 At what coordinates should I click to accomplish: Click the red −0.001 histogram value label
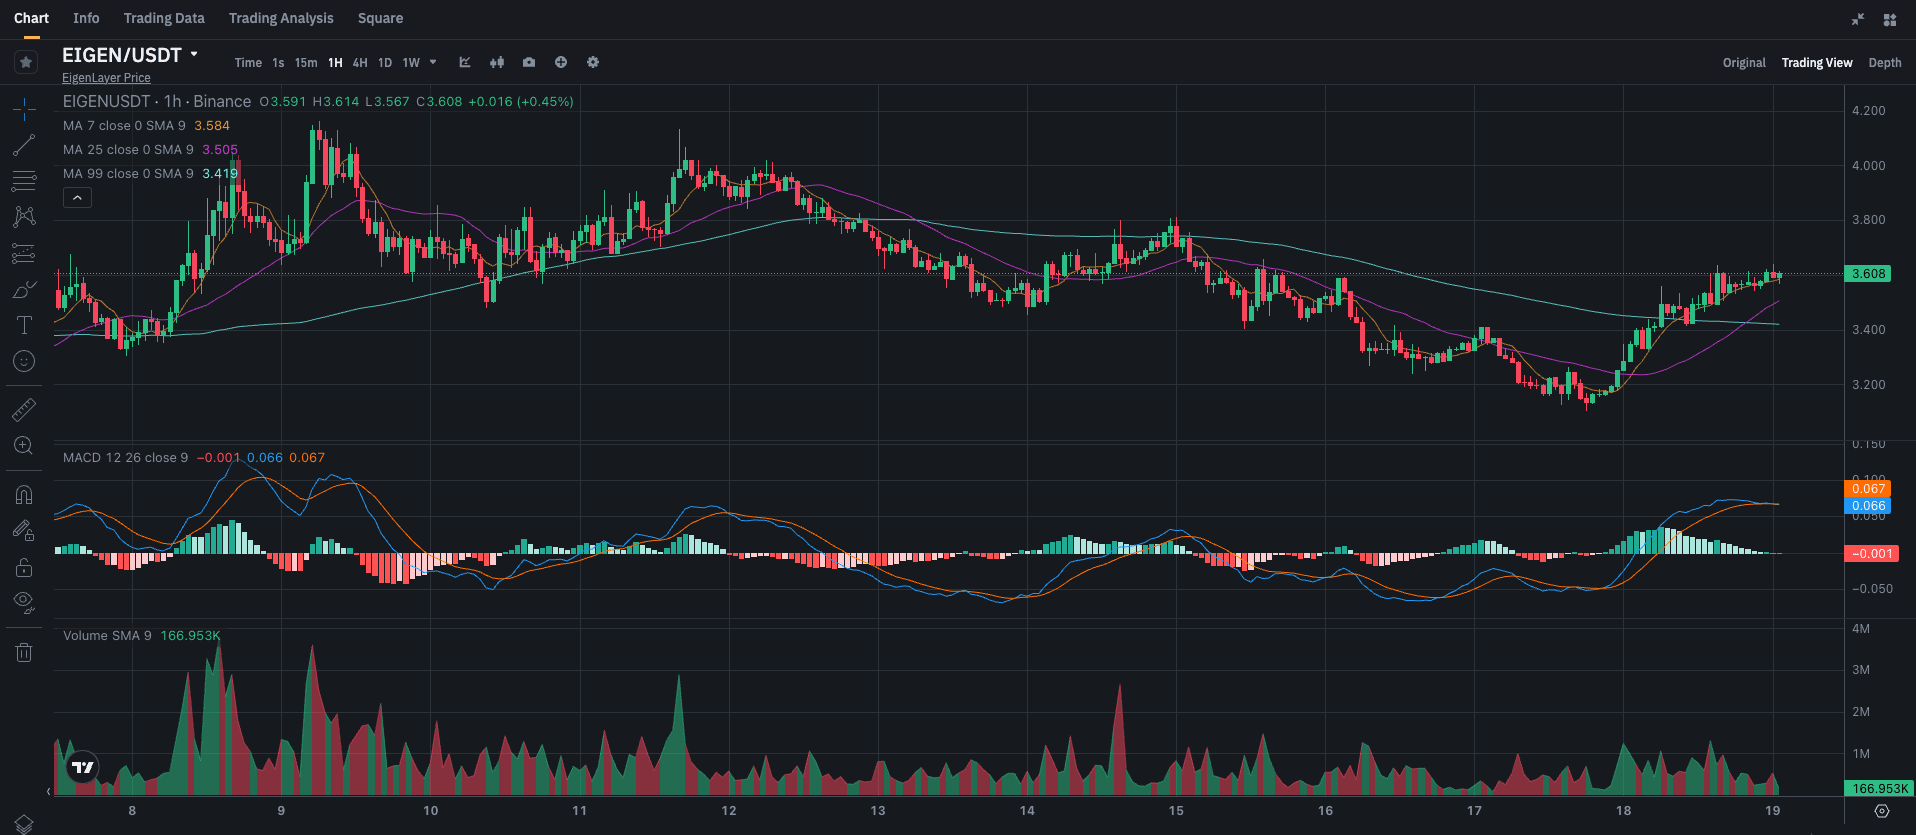(1871, 554)
